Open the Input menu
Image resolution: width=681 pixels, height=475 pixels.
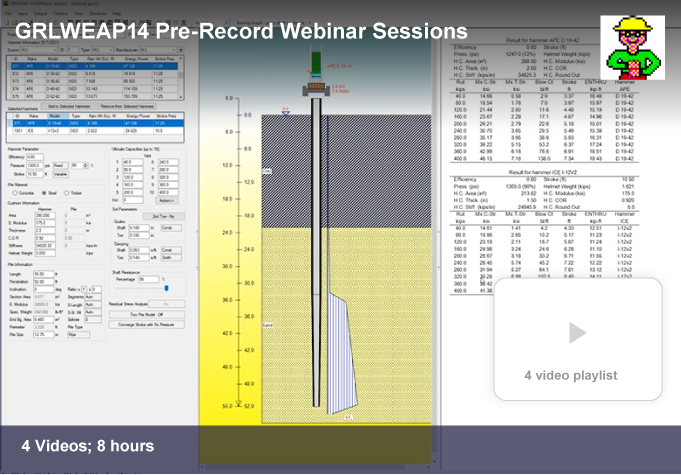[23, 13]
